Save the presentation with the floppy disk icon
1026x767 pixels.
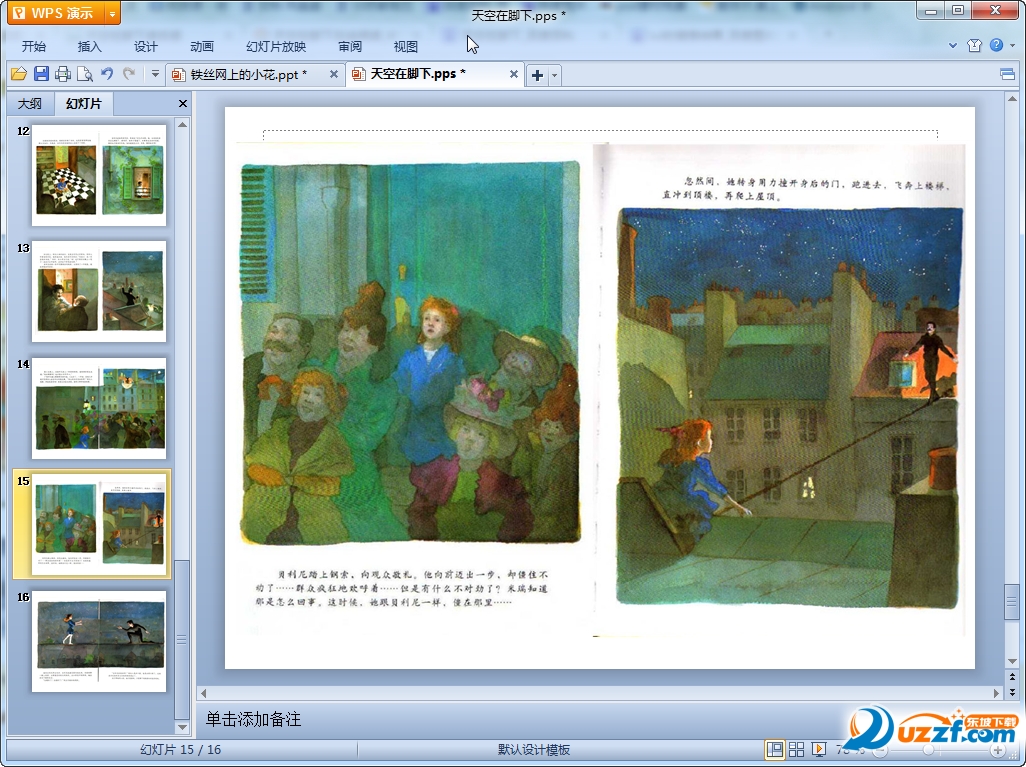click(41, 74)
